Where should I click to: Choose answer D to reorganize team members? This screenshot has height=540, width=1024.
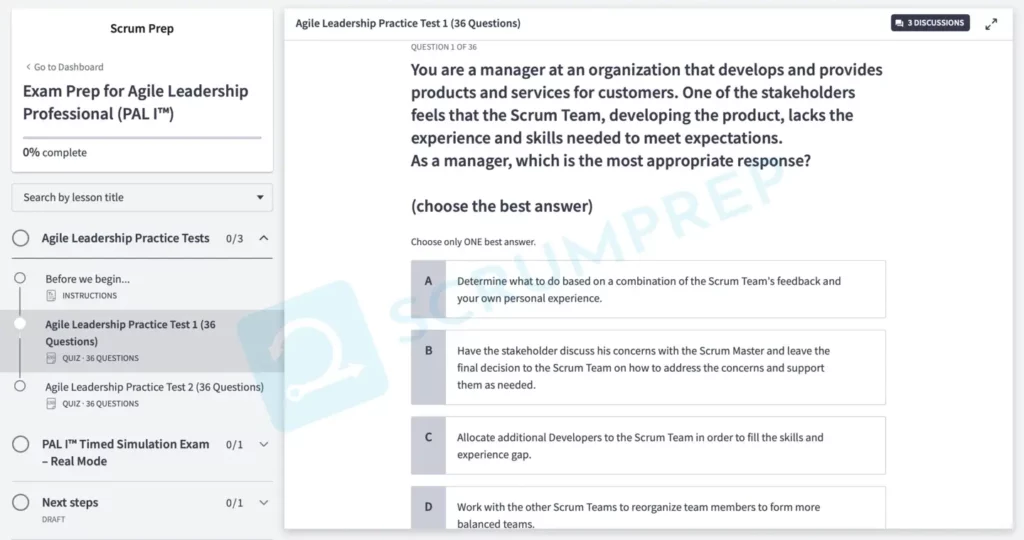(648, 508)
